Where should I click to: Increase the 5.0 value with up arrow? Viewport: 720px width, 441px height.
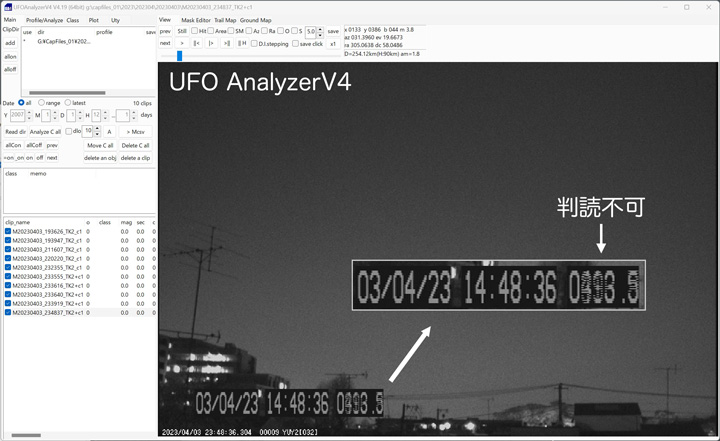pyautogui.click(x=320, y=29)
